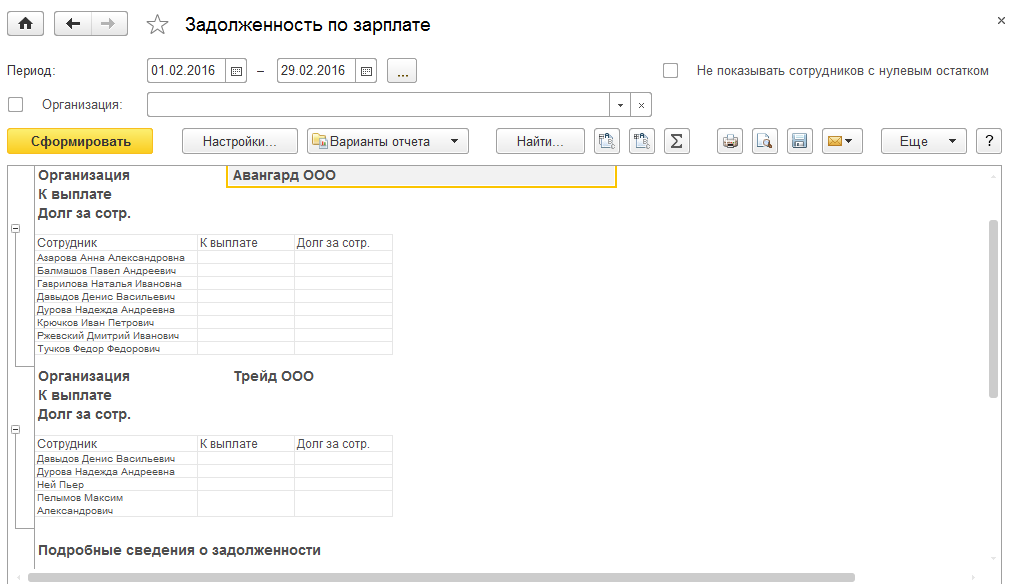The image size is (1012, 584).
Task: Open Настройки... dialog
Action: click(x=239, y=141)
